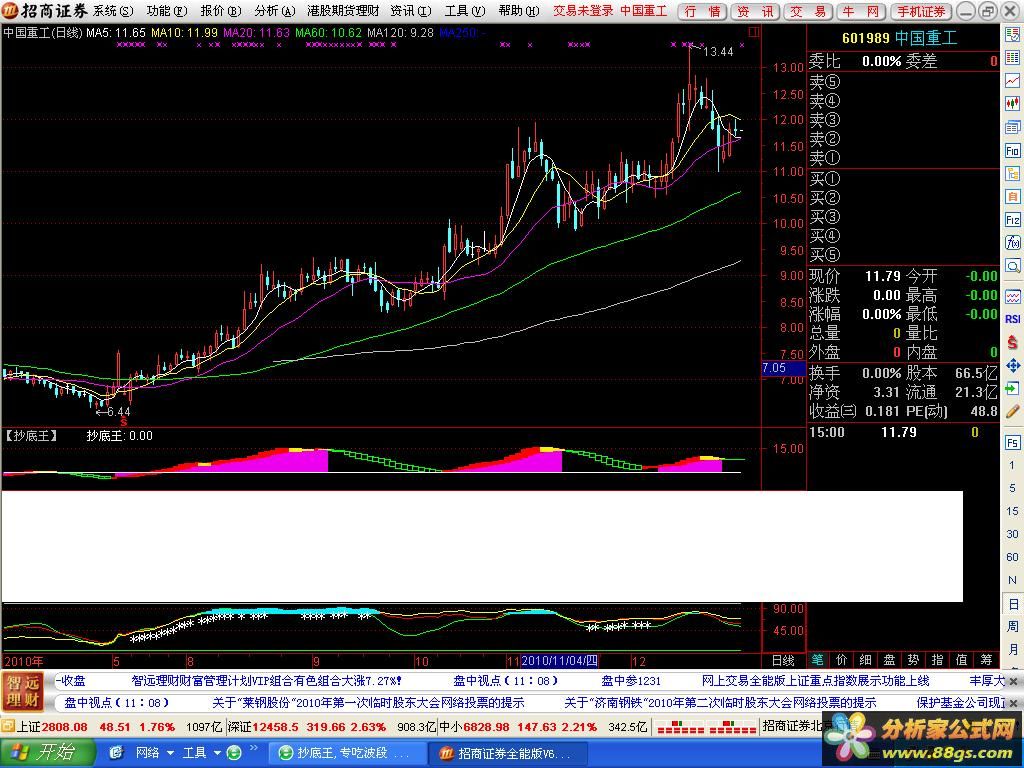Click the green arrow import icon
Image resolution: width=1024 pixels, height=768 pixels.
[x=1012, y=388]
